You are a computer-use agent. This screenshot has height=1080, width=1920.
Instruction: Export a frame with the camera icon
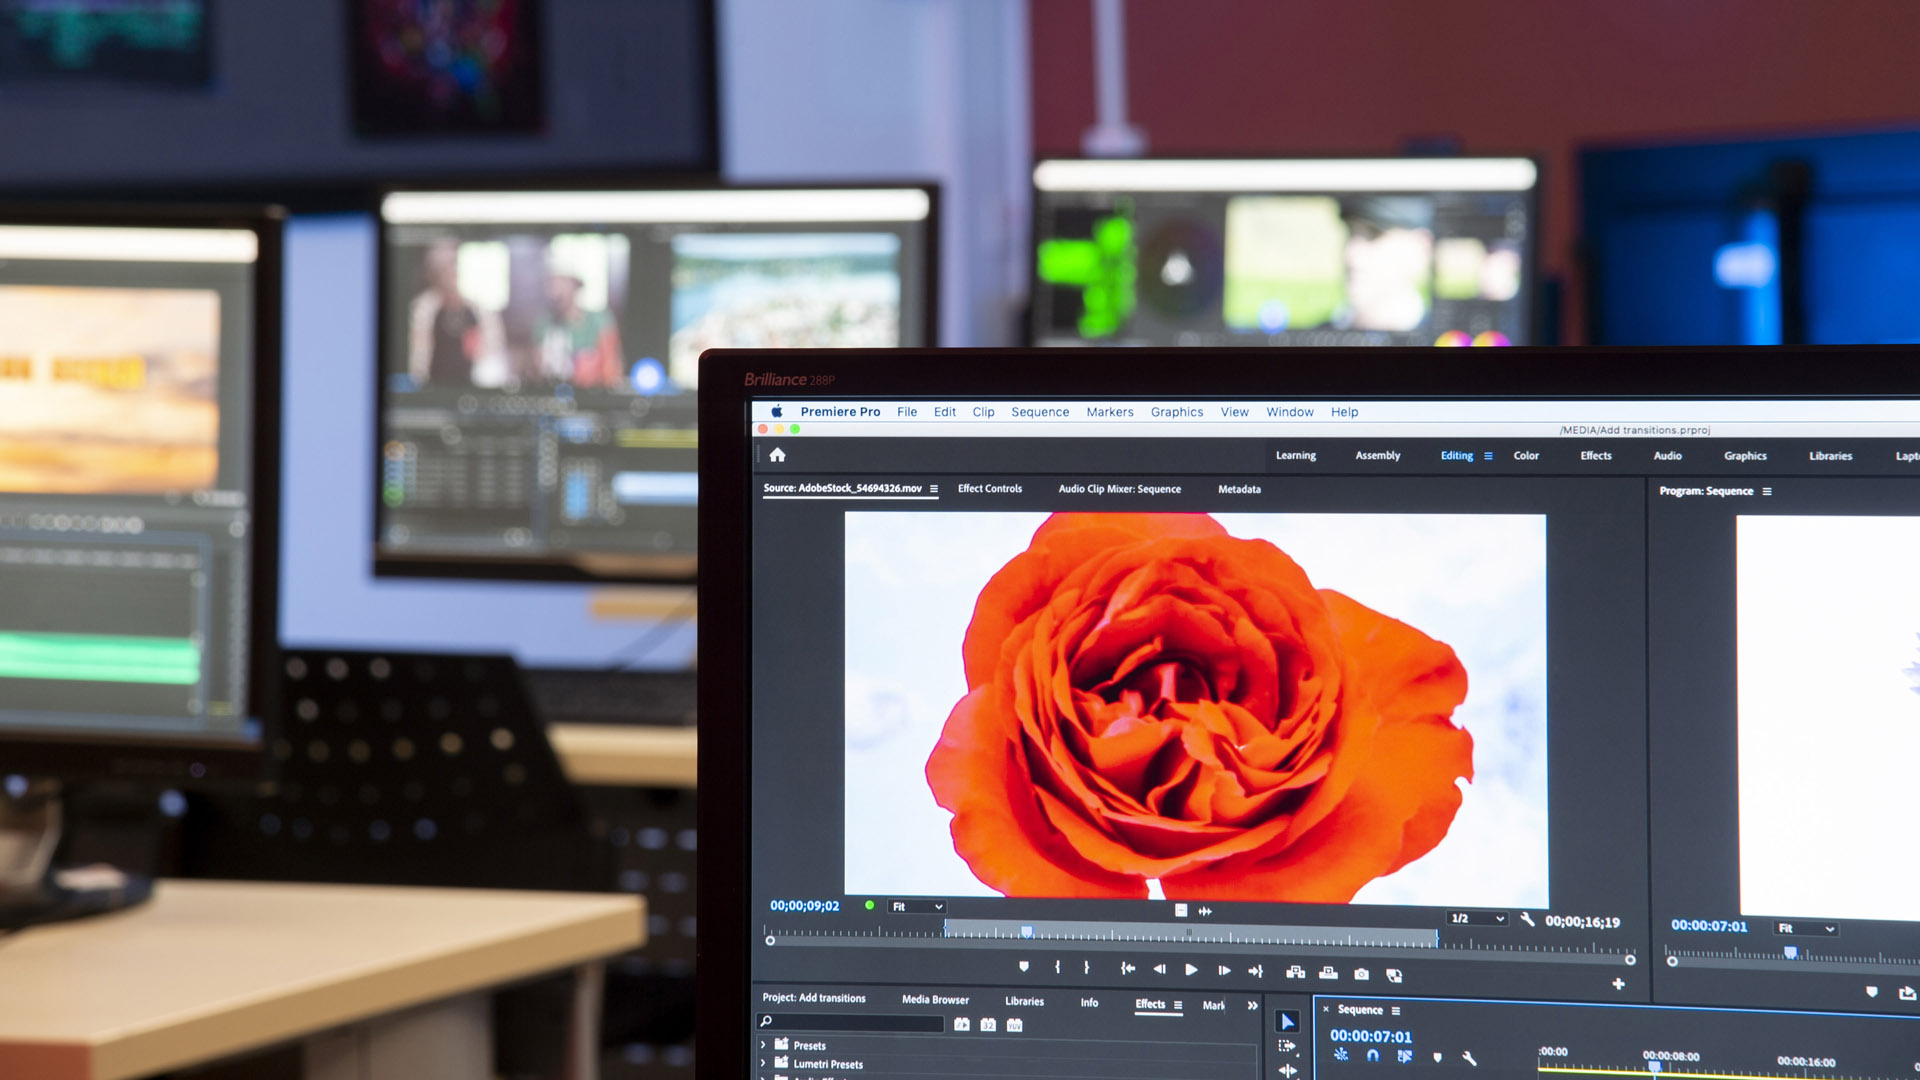click(1361, 974)
